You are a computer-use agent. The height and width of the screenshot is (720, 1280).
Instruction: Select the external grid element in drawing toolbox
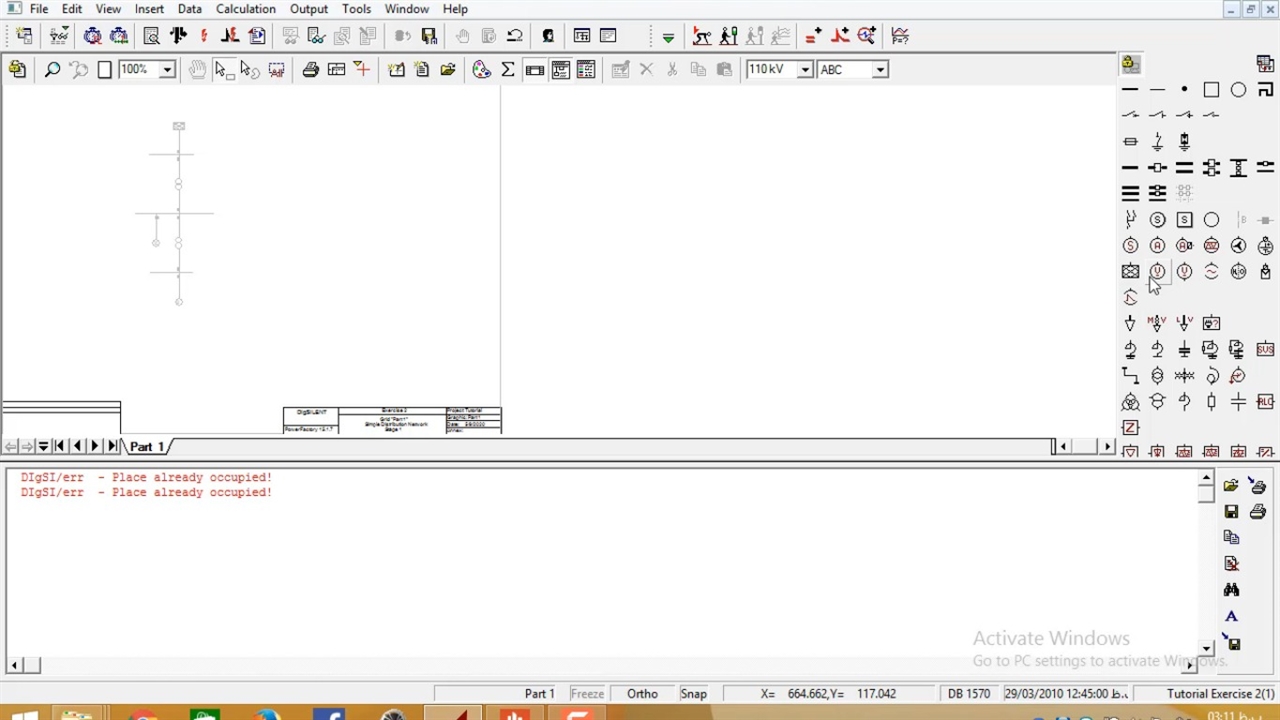(x=1130, y=272)
